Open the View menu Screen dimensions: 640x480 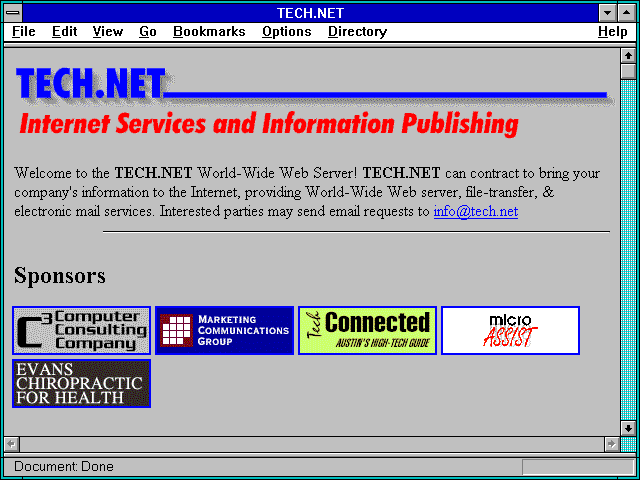pyautogui.click(x=108, y=32)
